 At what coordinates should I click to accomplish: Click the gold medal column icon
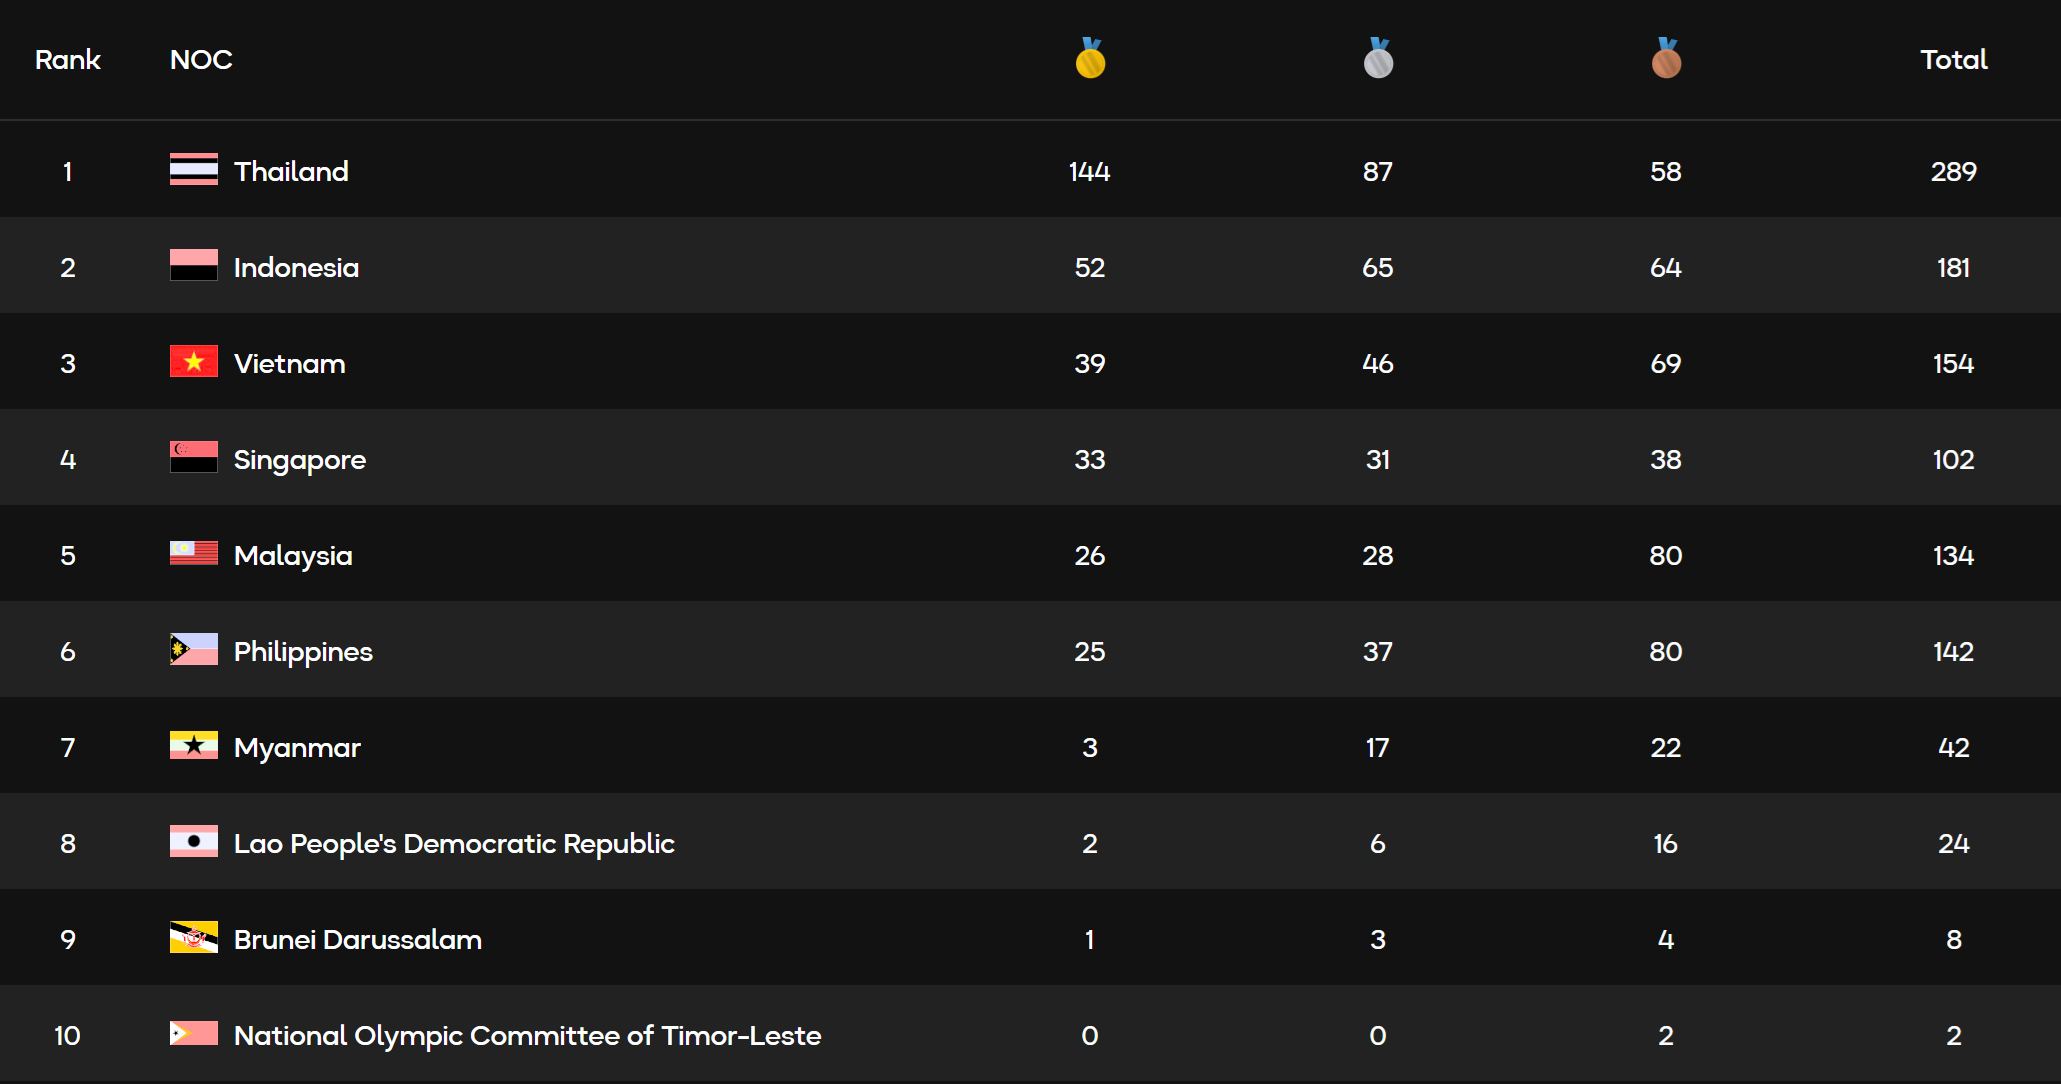(x=1090, y=59)
